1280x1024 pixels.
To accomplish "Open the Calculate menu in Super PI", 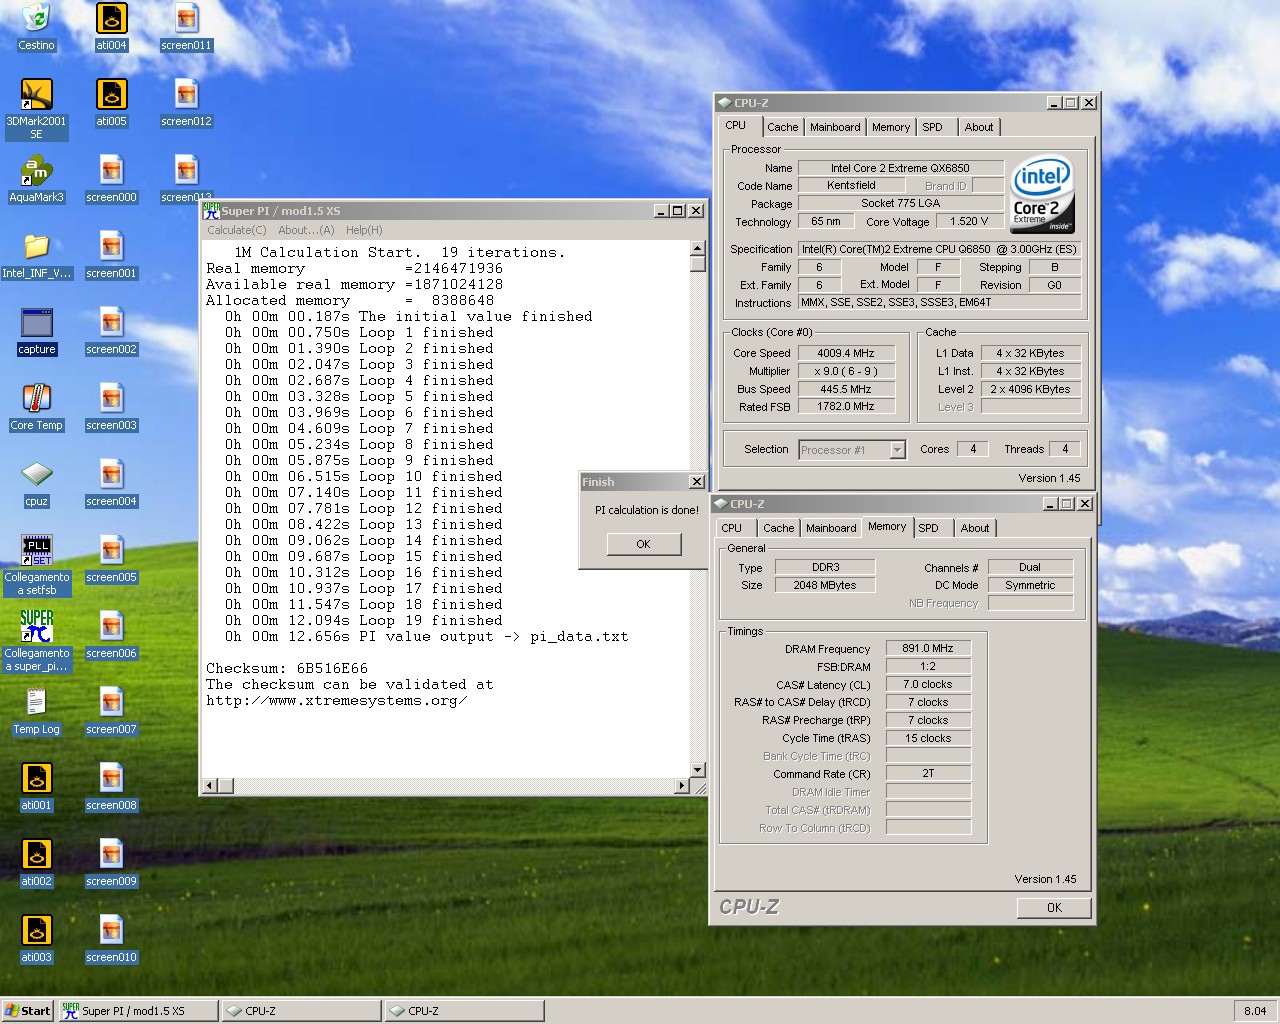I will pyautogui.click(x=236, y=230).
